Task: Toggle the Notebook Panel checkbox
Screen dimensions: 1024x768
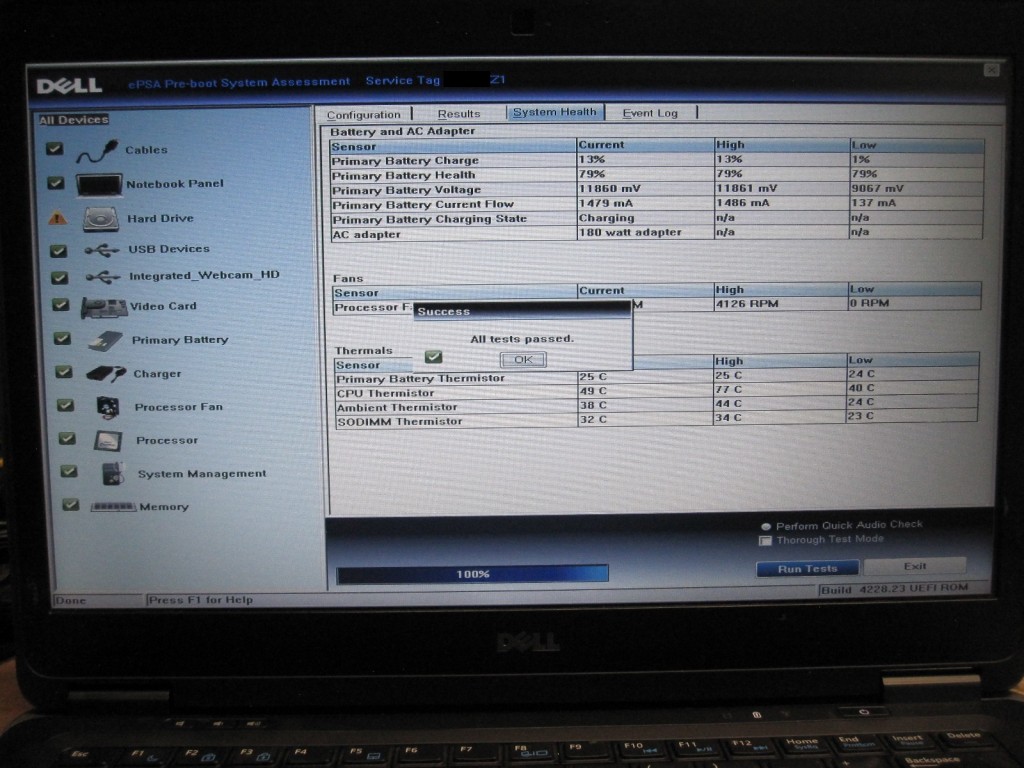Action: [56, 183]
